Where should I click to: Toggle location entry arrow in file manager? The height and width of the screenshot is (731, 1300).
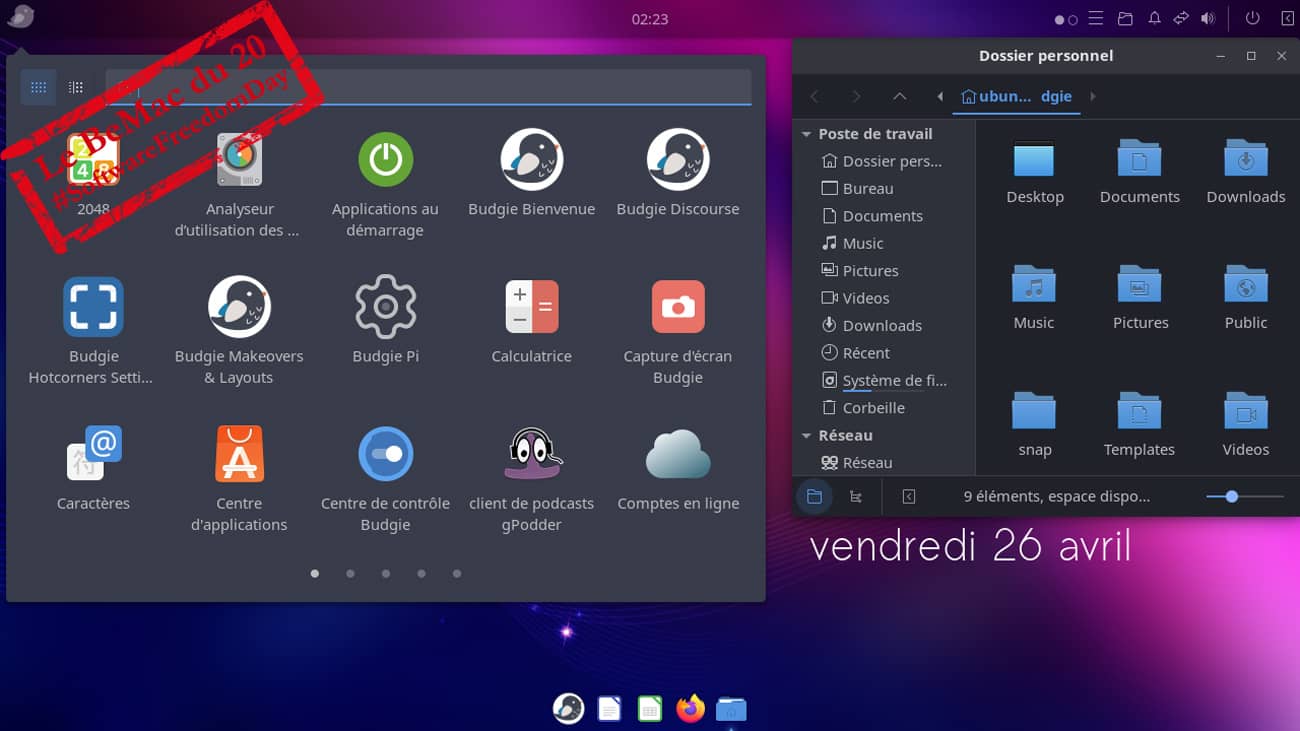[940, 96]
